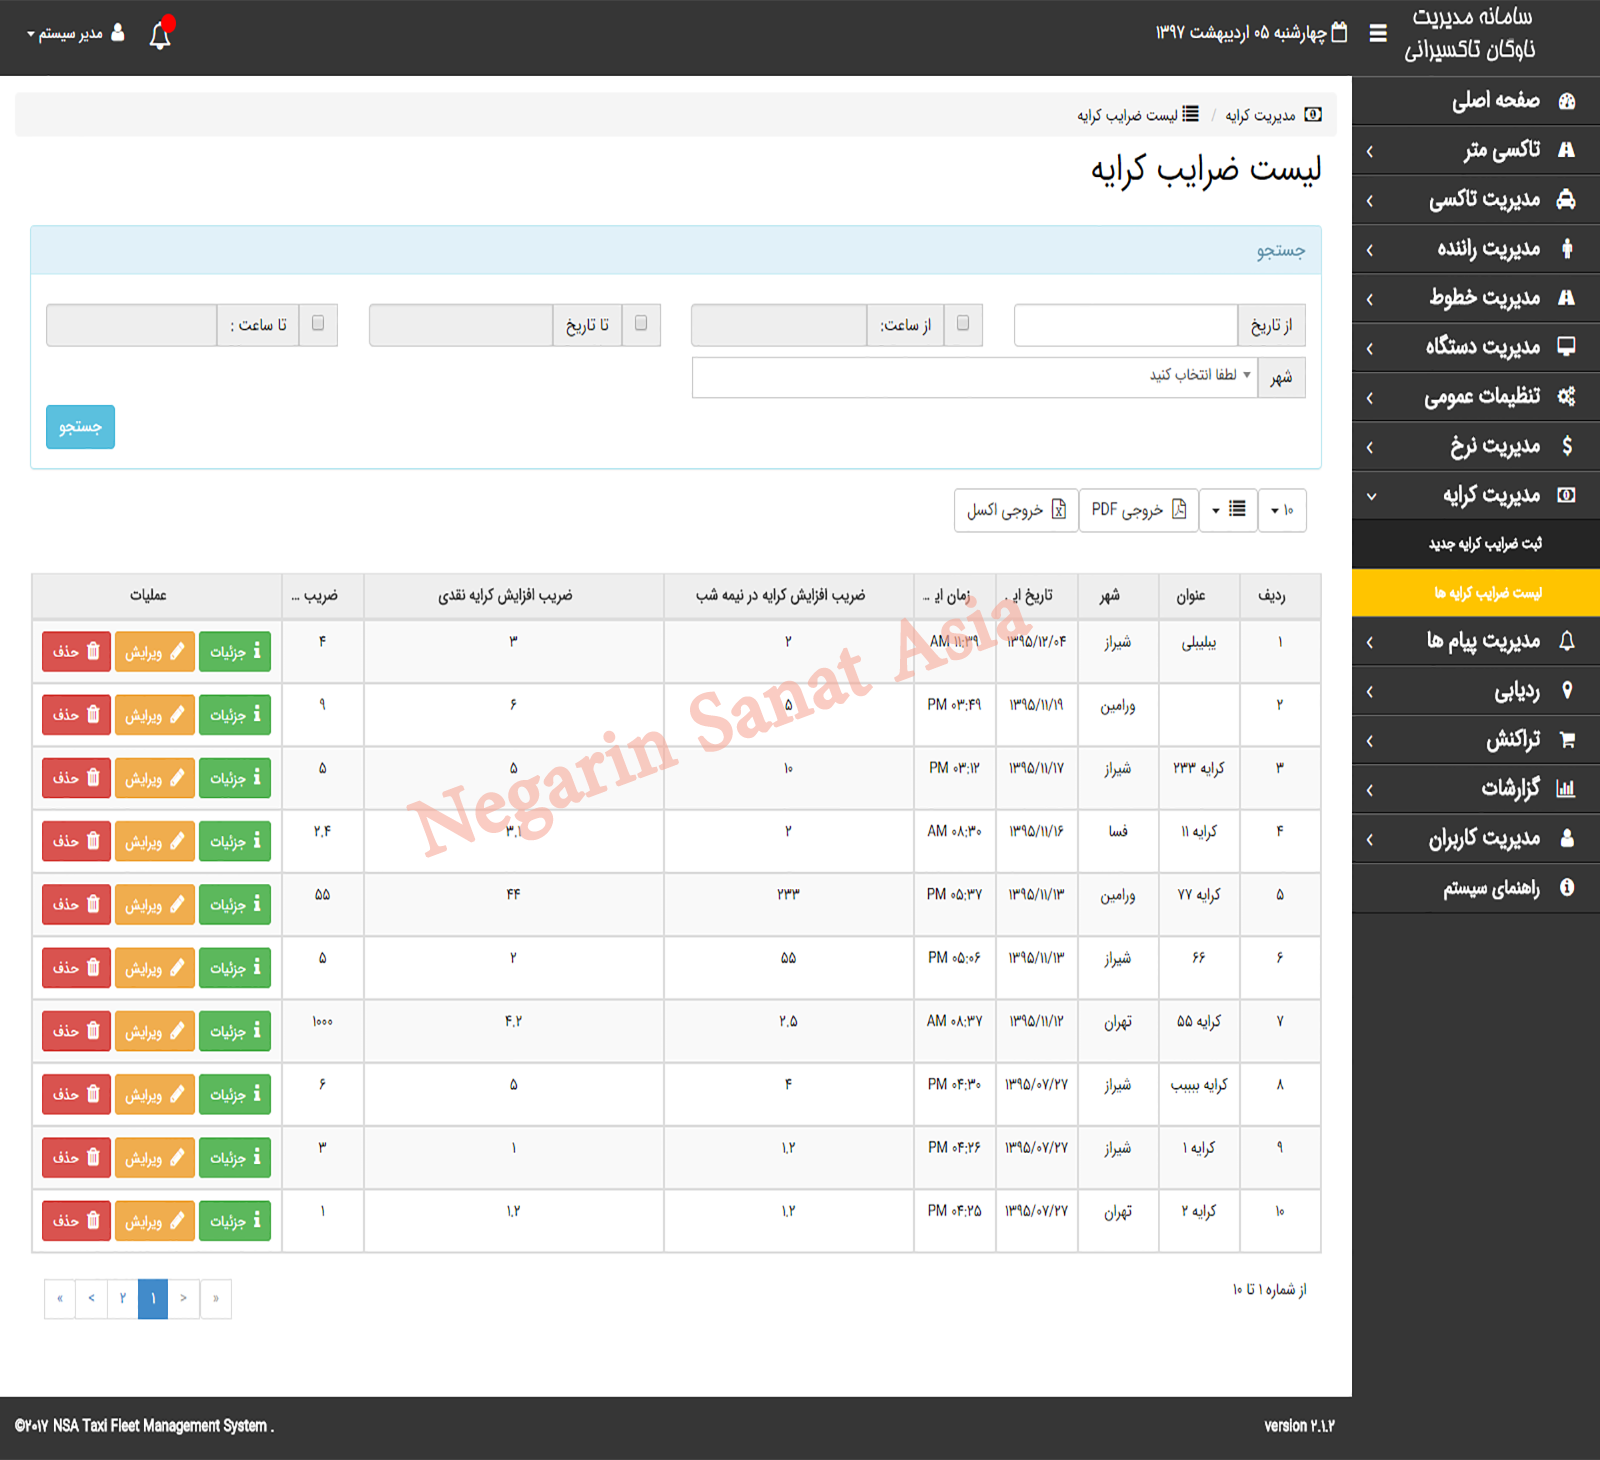The image size is (1600, 1460).
Task: Open the صفحه اصلی menu item
Action: [1476, 101]
